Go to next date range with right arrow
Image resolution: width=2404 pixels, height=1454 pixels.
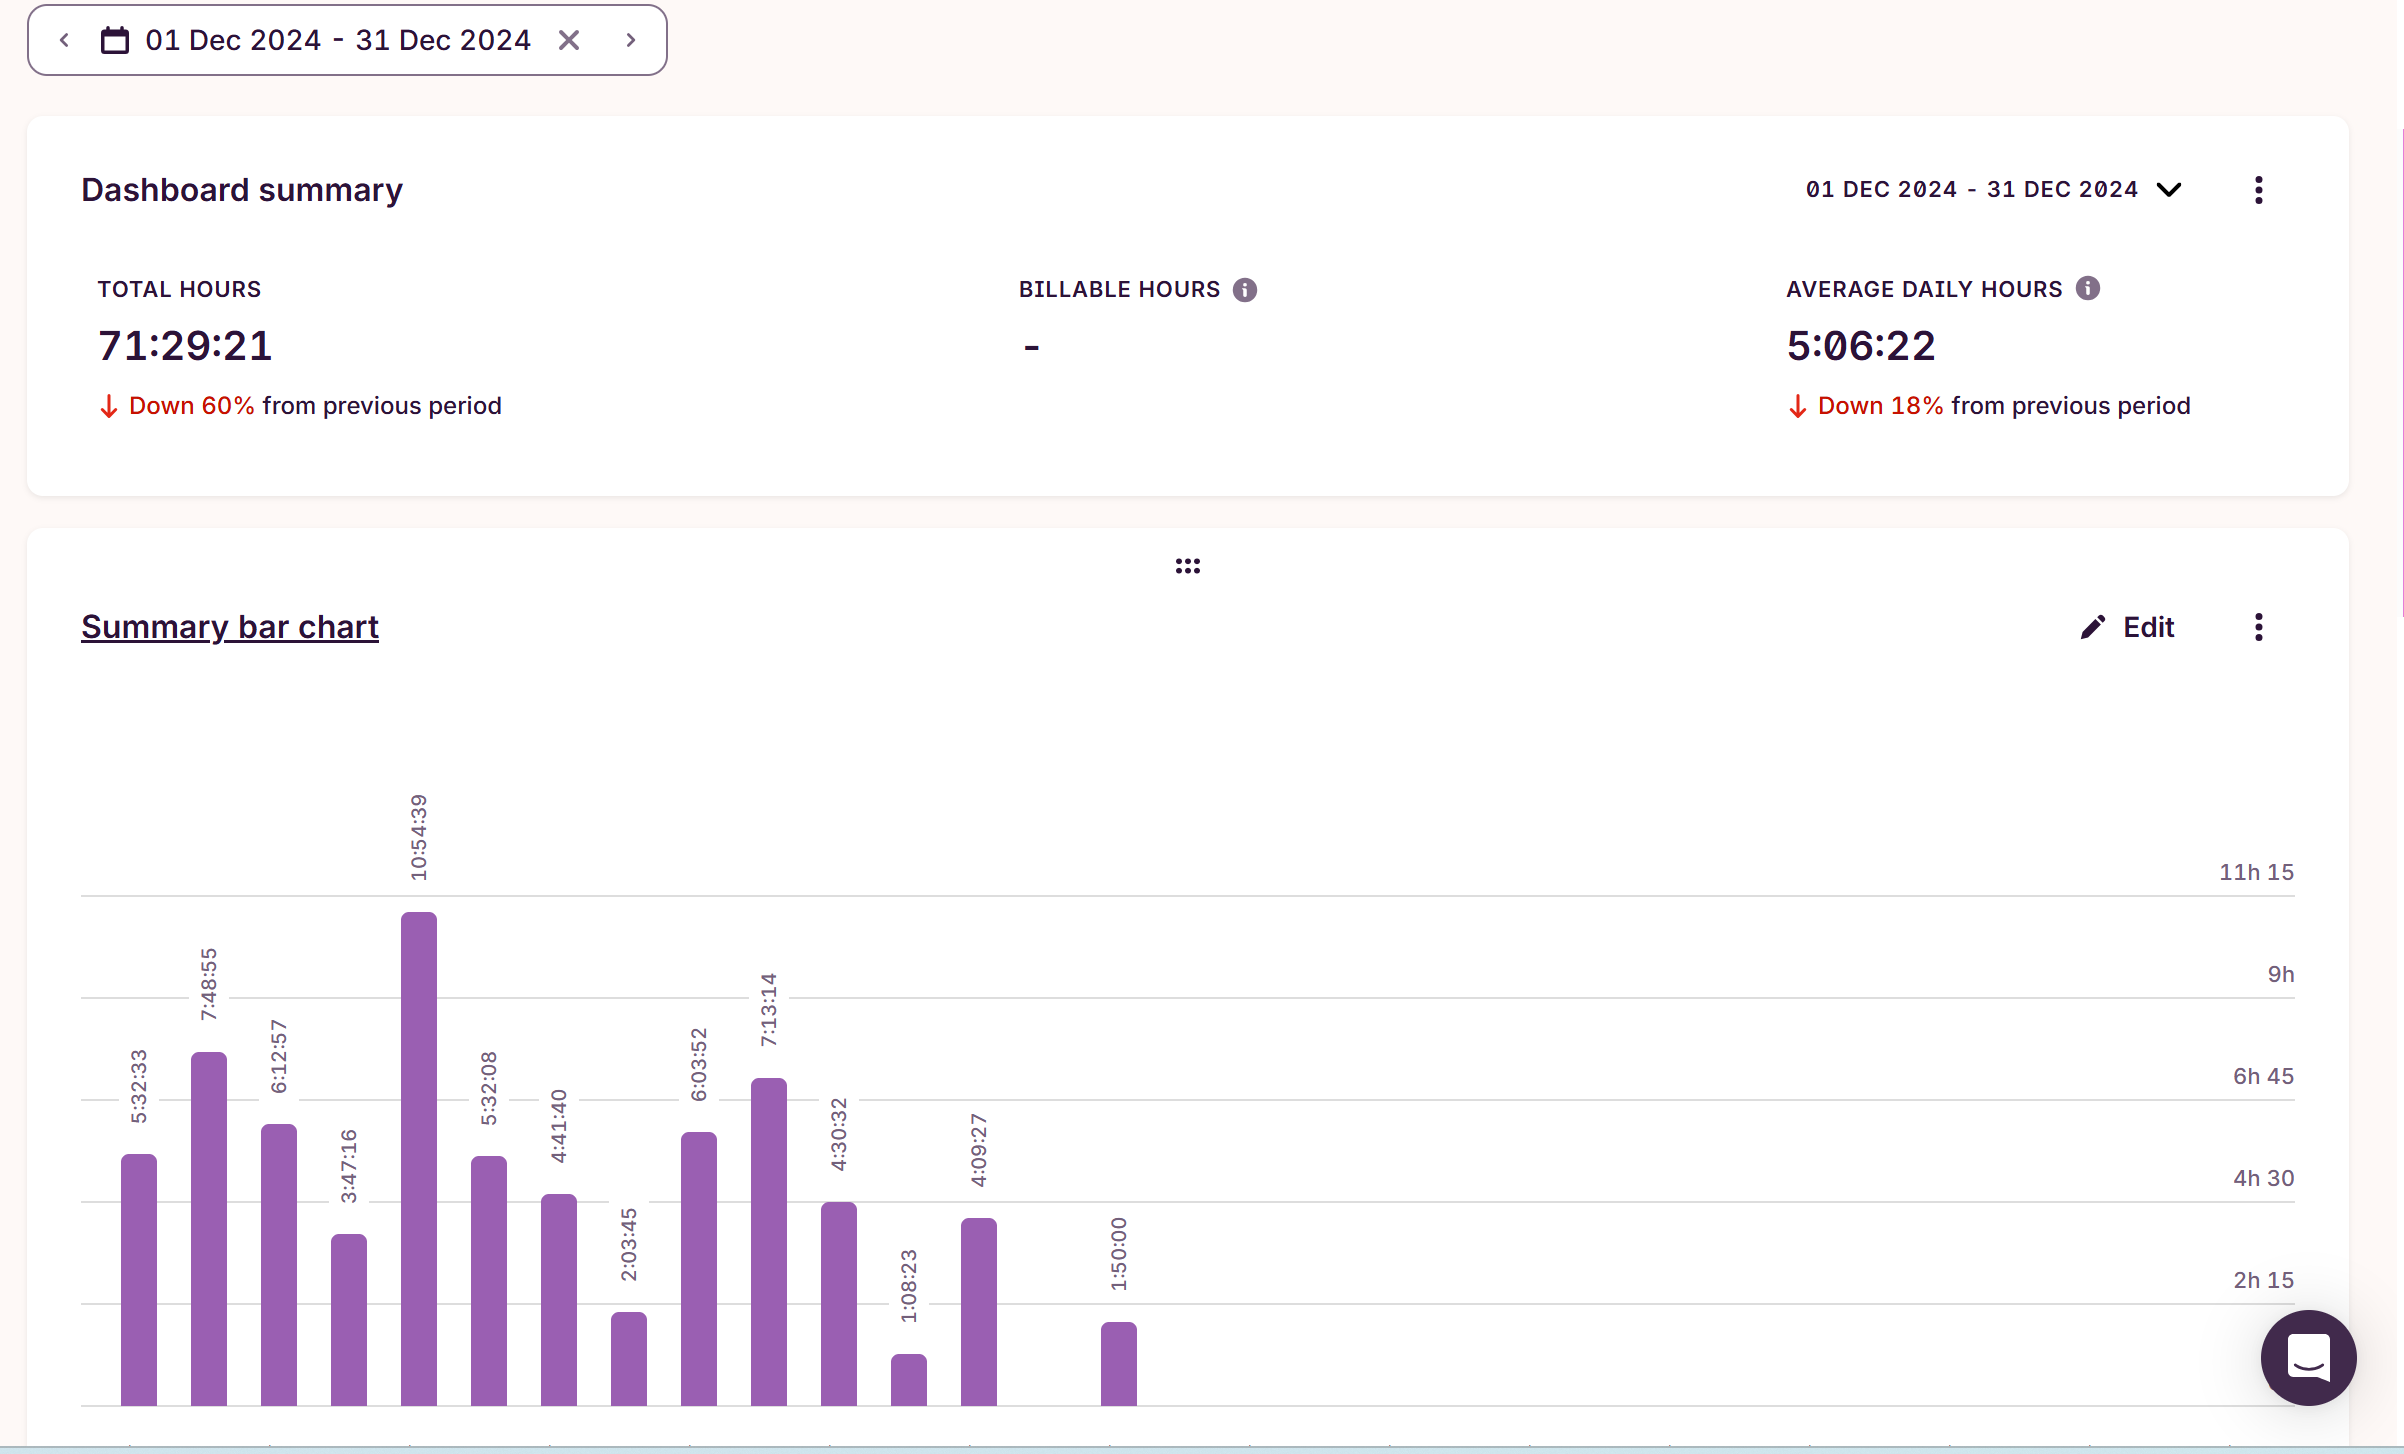631,40
